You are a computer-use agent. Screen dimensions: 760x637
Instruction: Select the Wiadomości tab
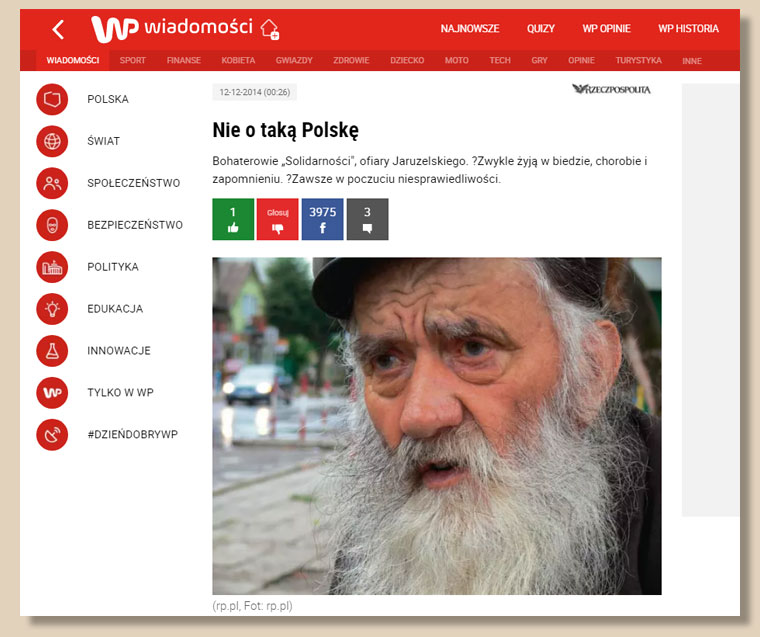73,61
